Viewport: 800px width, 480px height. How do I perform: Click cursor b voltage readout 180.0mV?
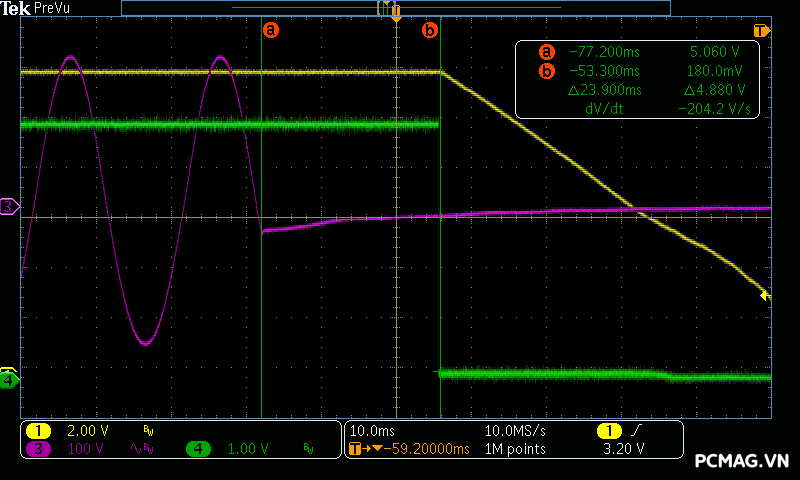714,70
